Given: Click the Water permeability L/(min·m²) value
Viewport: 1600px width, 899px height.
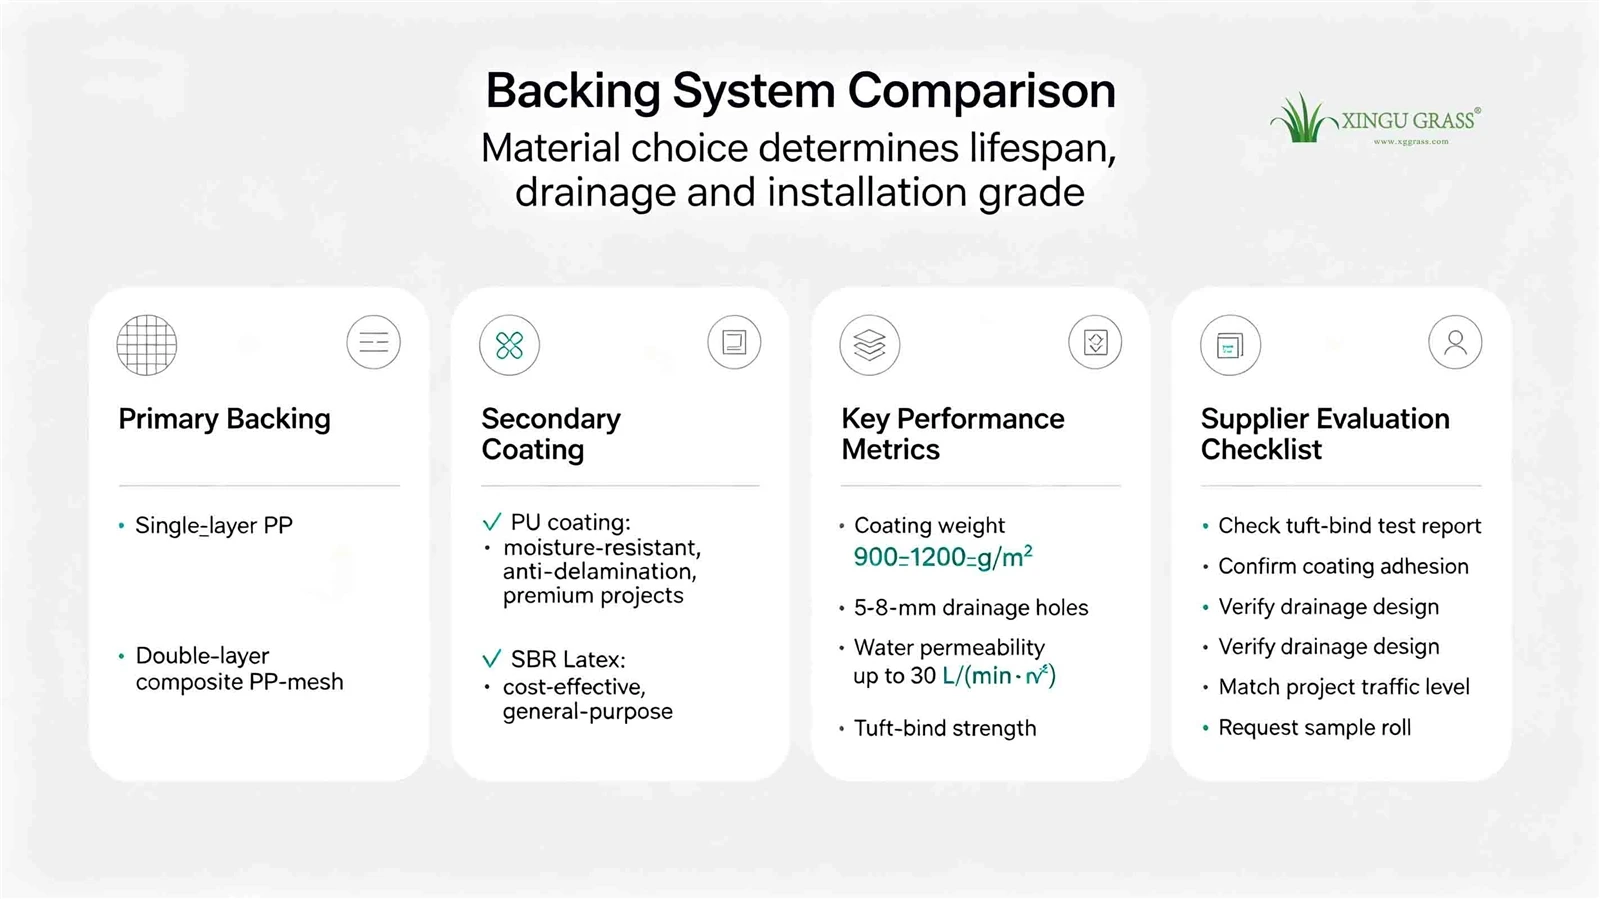Looking at the screenshot, I should click(x=999, y=676).
